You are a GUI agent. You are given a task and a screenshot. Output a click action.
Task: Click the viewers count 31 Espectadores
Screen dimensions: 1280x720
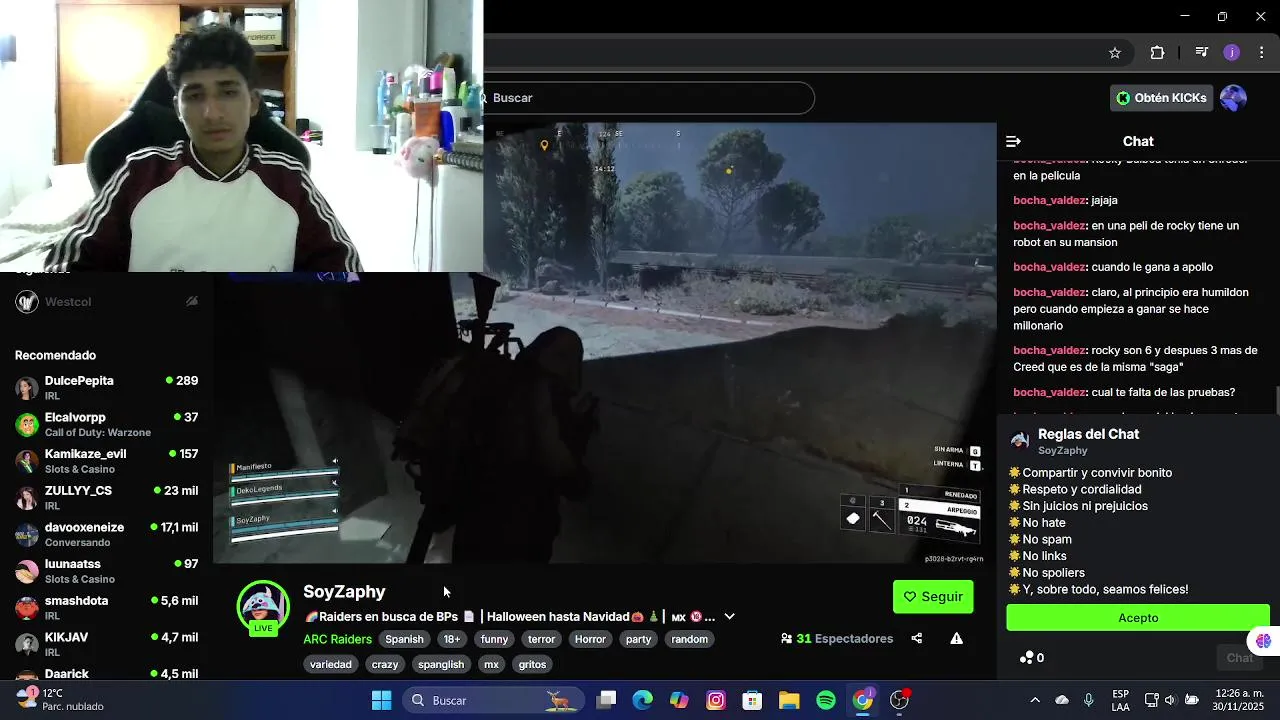[x=837, y=639]
